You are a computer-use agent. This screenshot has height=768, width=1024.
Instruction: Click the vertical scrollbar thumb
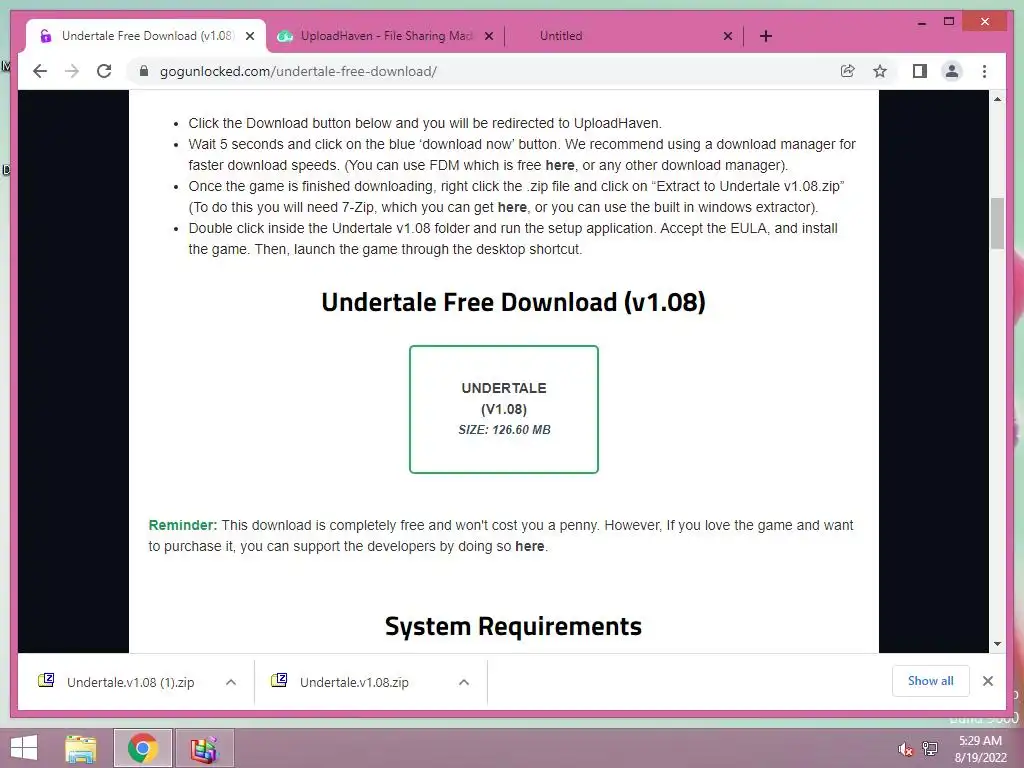tap(997, 223)
